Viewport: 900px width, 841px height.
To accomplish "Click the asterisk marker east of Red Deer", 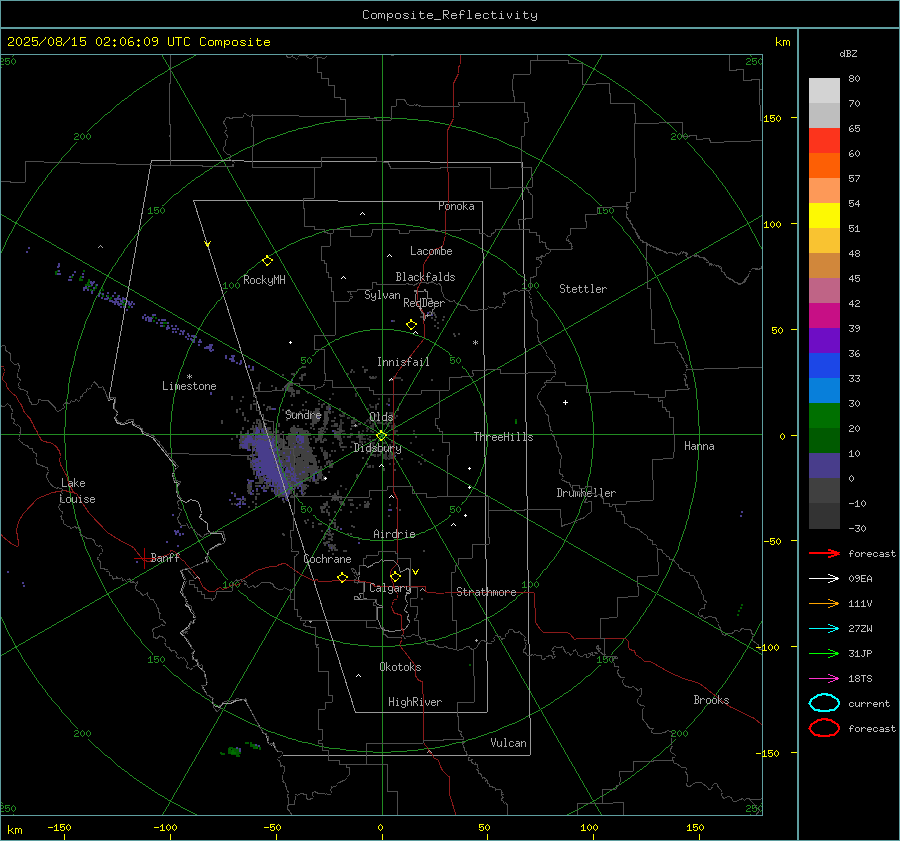I will coord(475,343).
